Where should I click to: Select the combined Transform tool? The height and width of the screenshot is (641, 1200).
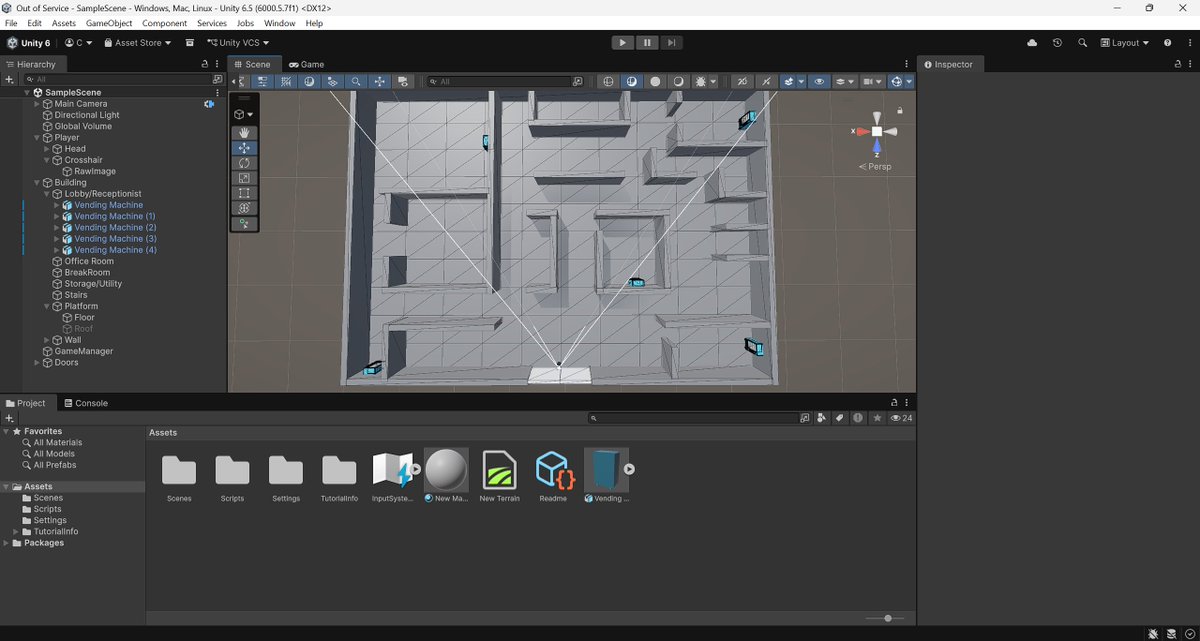245,208
